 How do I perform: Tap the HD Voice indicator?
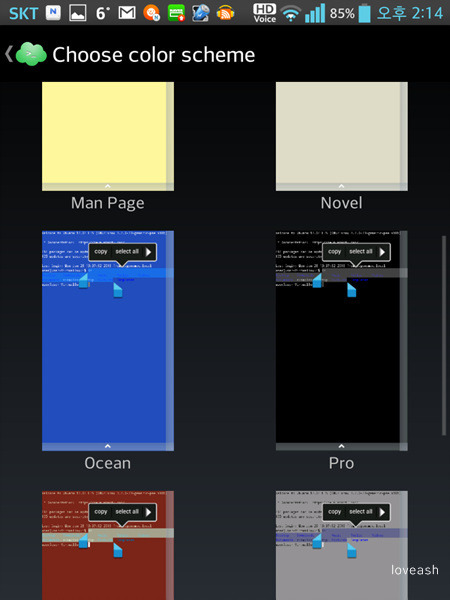pyautogui.click(x=264, y=13)
